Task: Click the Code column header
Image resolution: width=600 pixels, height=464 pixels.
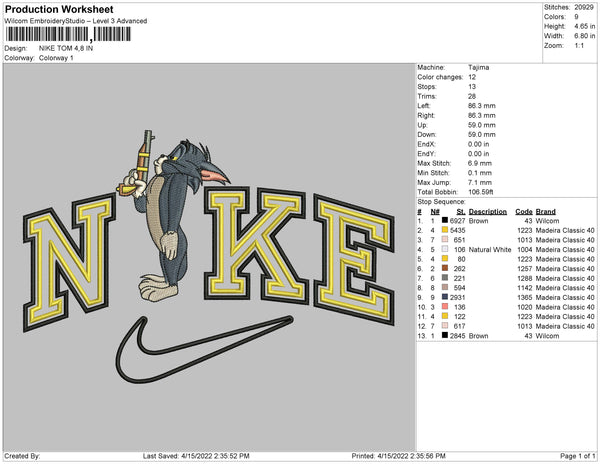Action: pos(523,212)
